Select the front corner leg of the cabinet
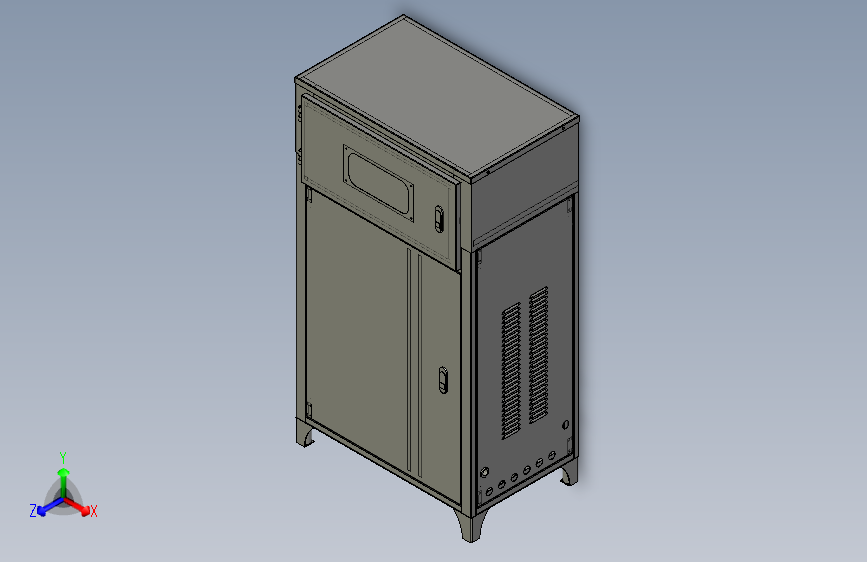The height and width of the screenshot is (562, 867). pos(470,525)
